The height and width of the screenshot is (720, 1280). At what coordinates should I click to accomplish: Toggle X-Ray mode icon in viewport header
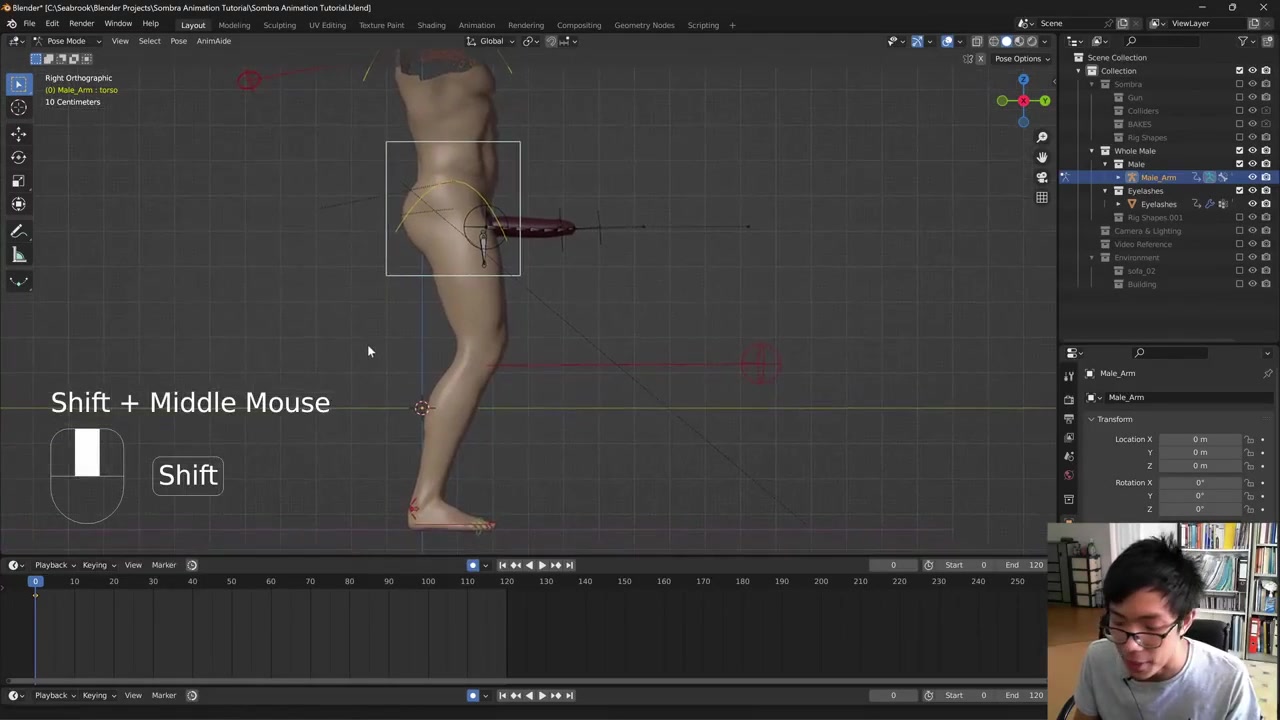[977, 41]
